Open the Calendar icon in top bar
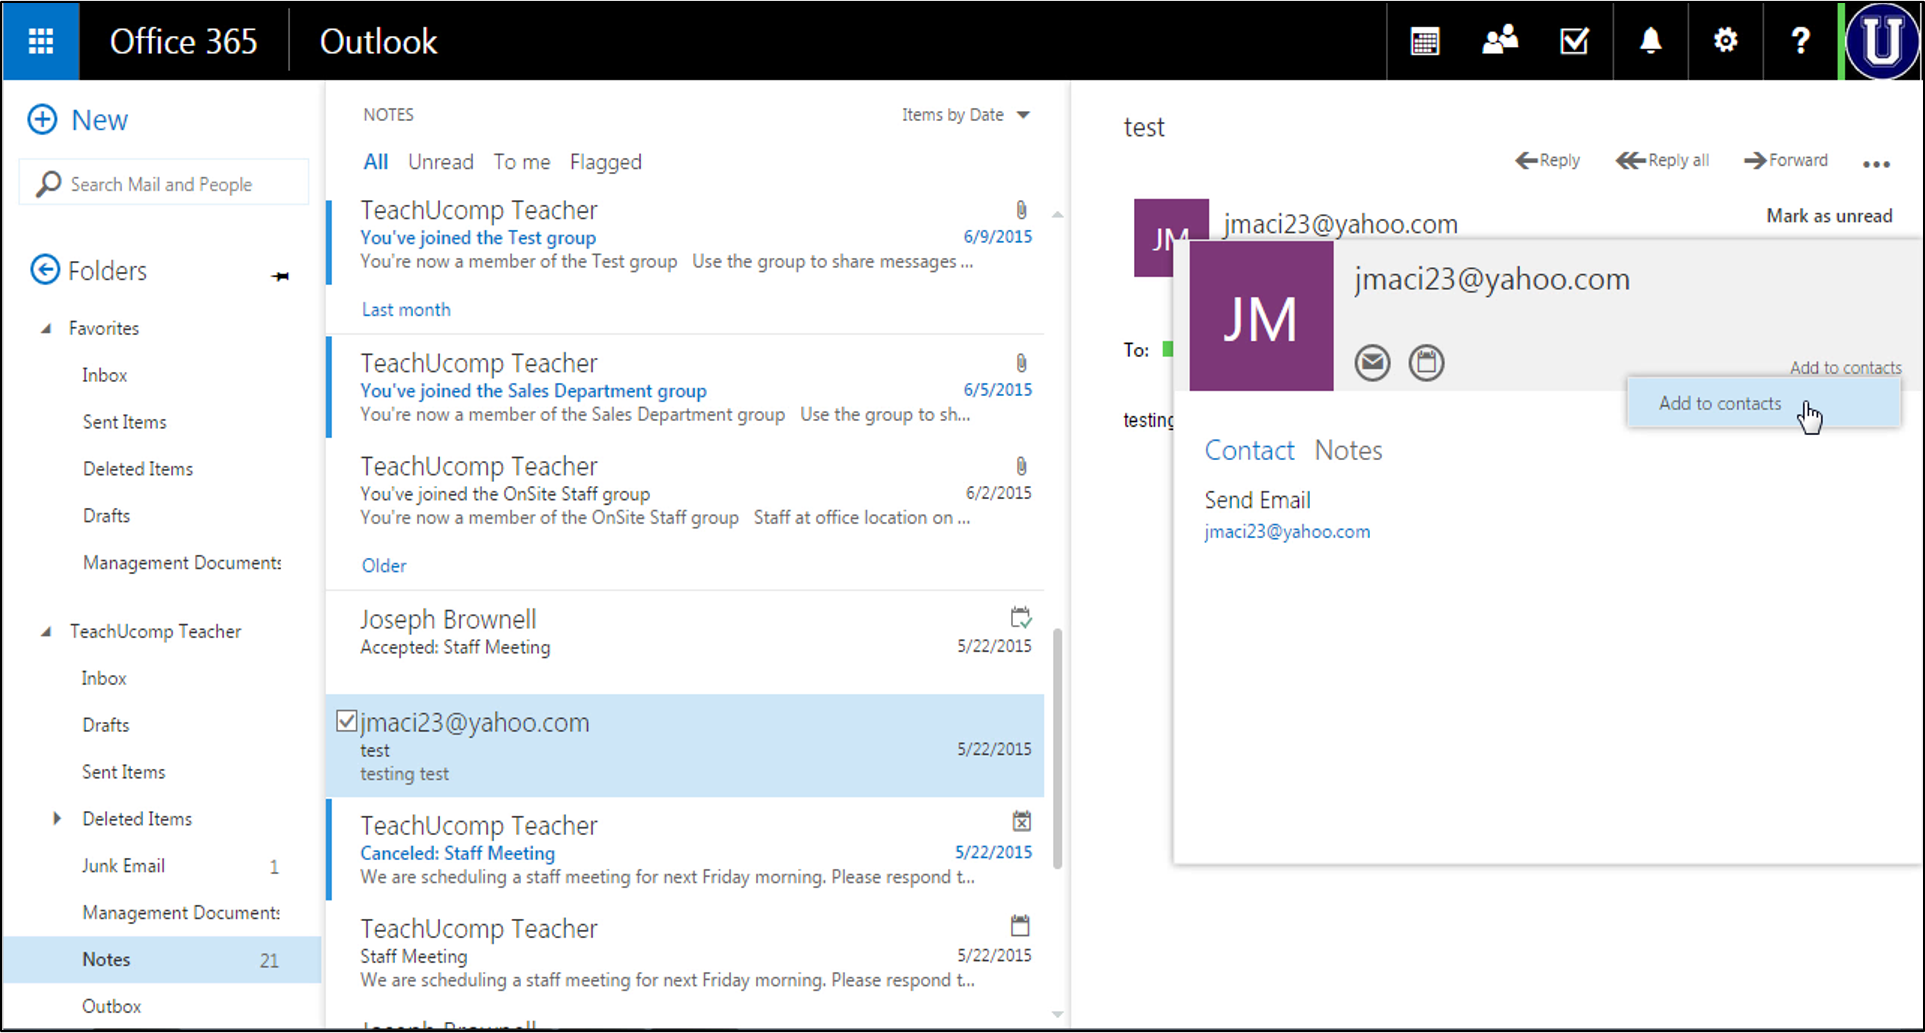 (x=1424, y=41)
